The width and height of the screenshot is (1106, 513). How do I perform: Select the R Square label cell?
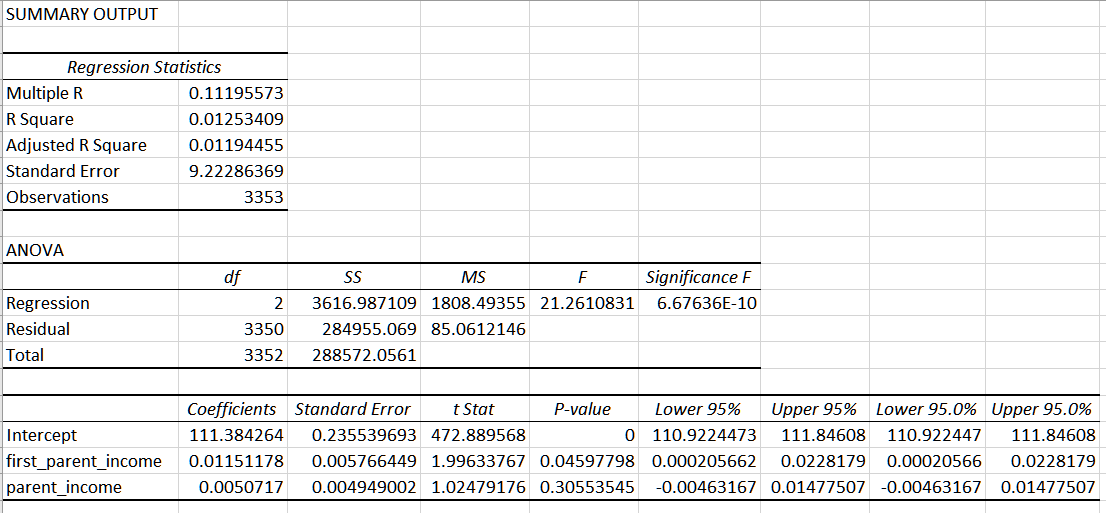point(90,119)
